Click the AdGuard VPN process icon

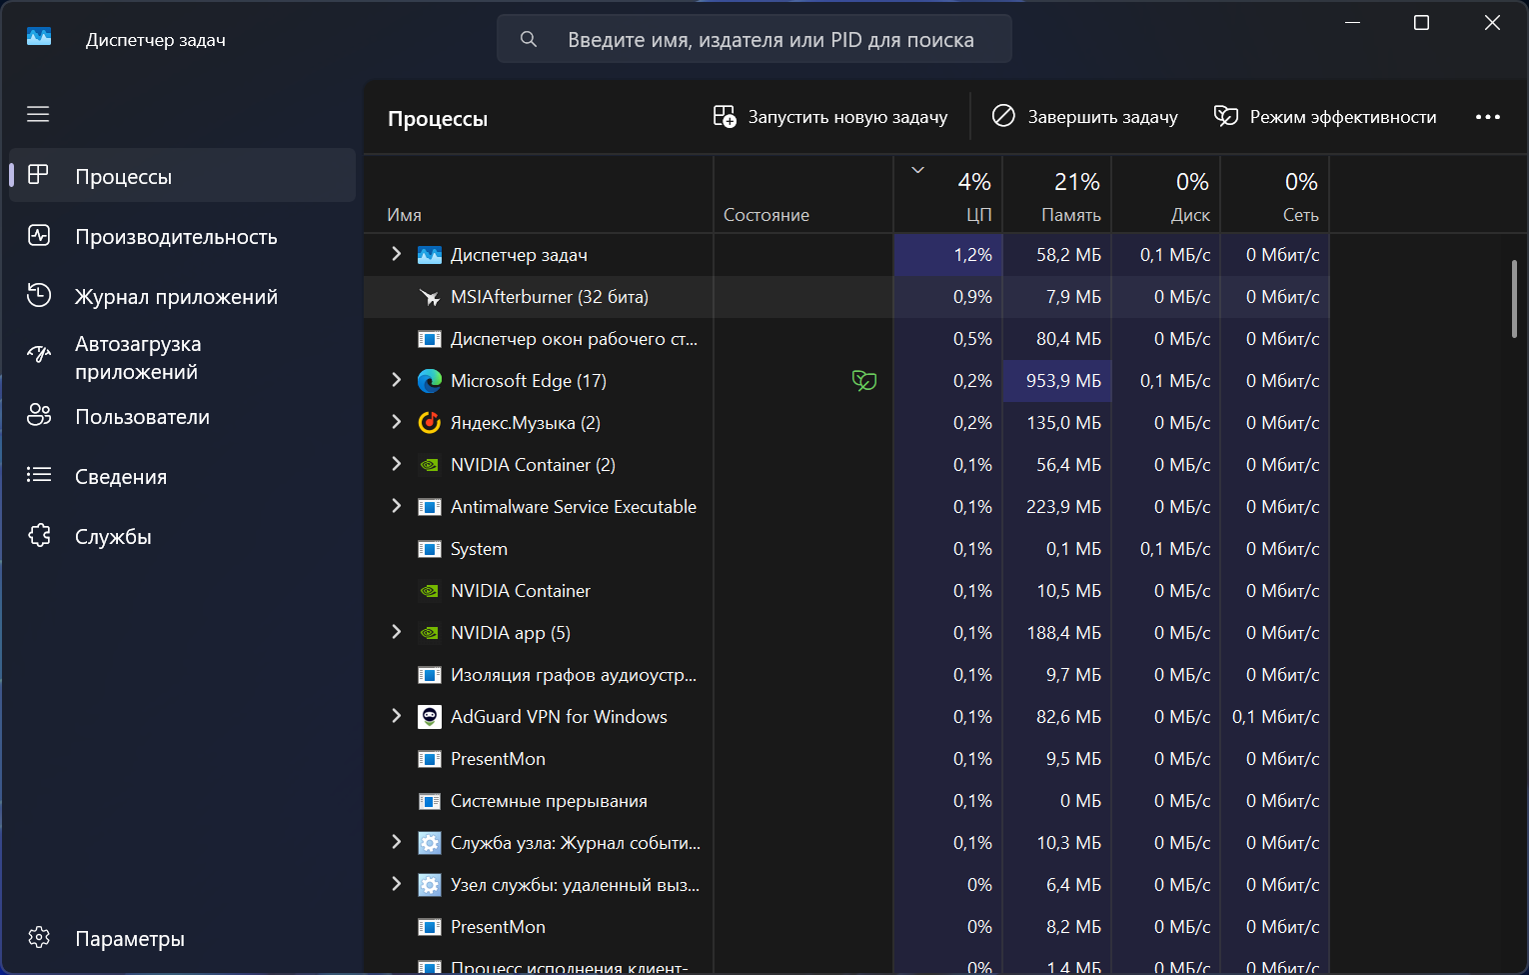tap(429, 717)
